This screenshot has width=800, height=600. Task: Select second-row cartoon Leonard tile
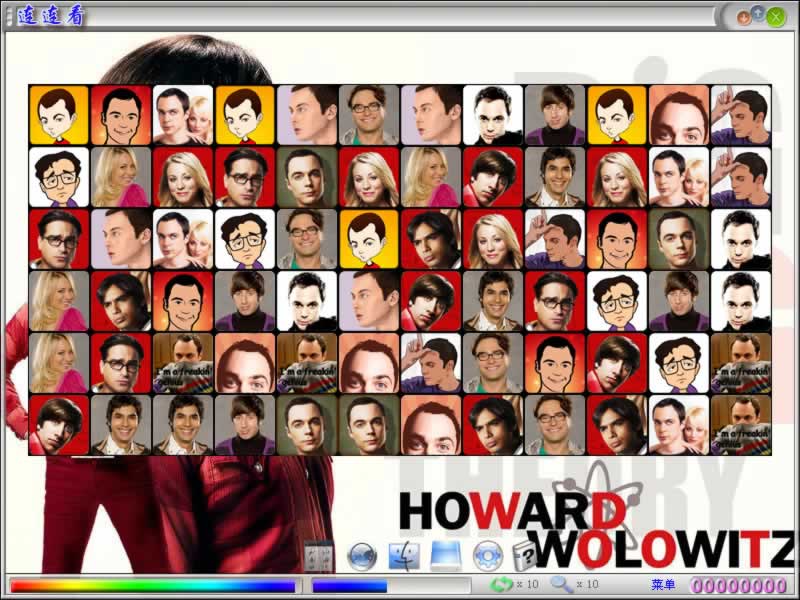click(x=59, y=178)
